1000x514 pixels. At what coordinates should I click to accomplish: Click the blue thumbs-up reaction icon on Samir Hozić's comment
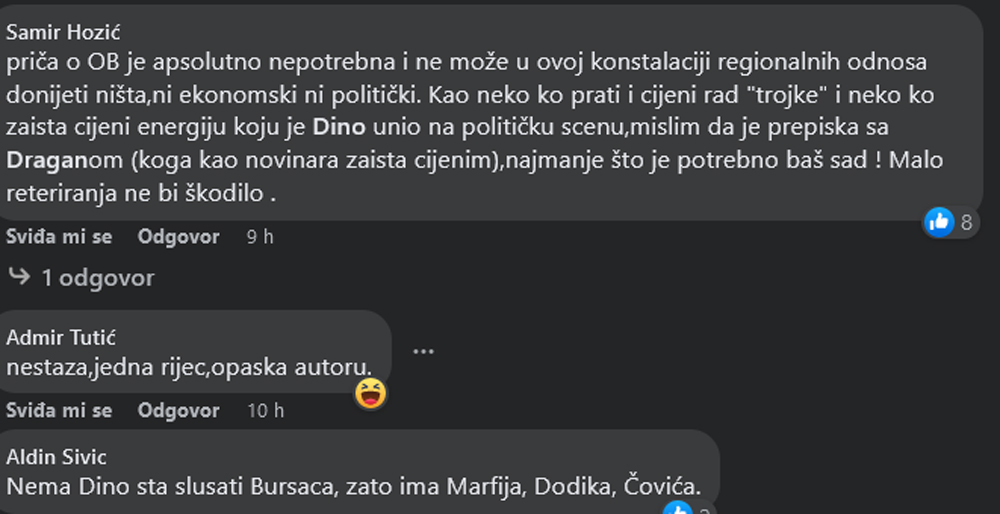click(939, 223)
